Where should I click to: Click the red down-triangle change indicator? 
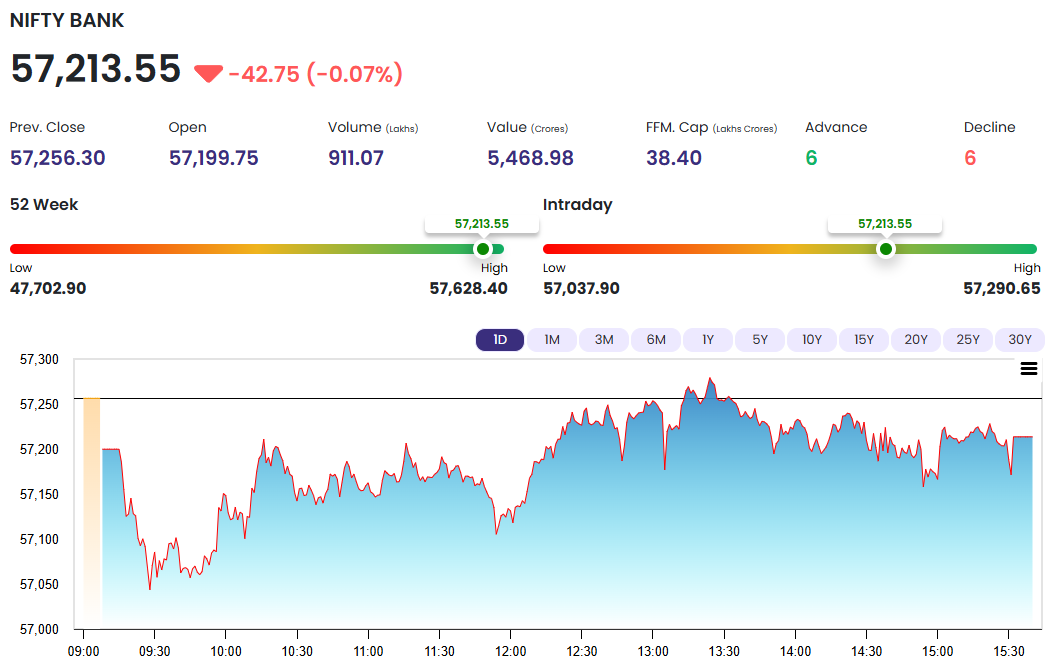pyautogui.click(x=208, y=73)
